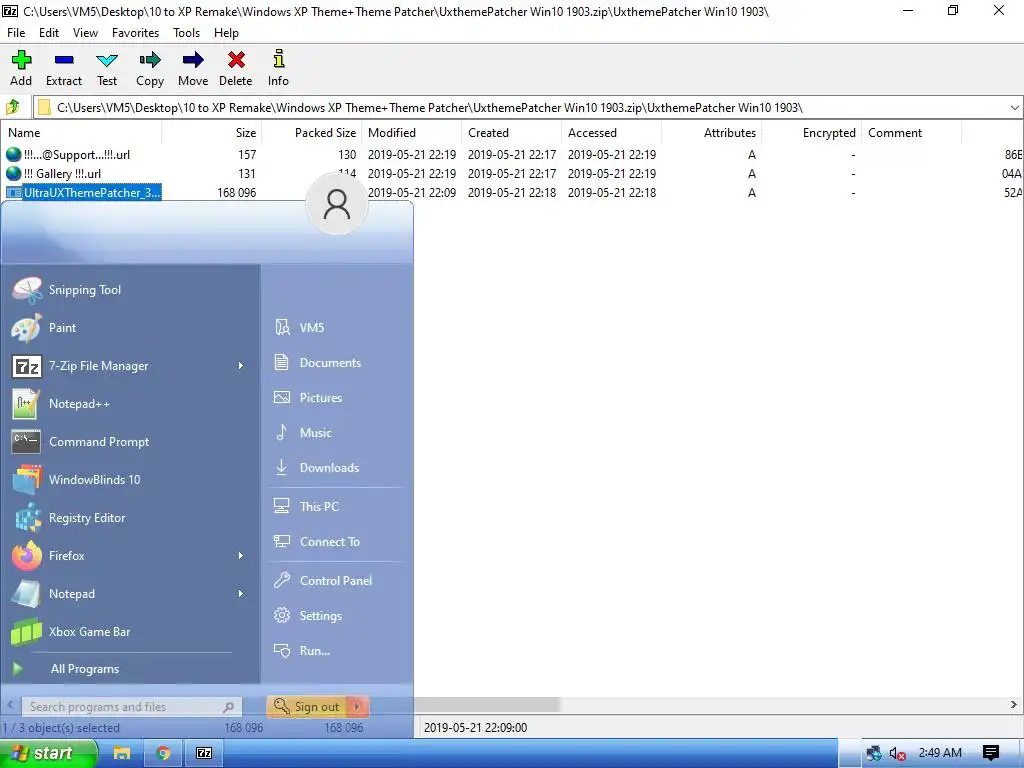Click the muted volume tray icon
1024x768 pixels.
point(898,753)
